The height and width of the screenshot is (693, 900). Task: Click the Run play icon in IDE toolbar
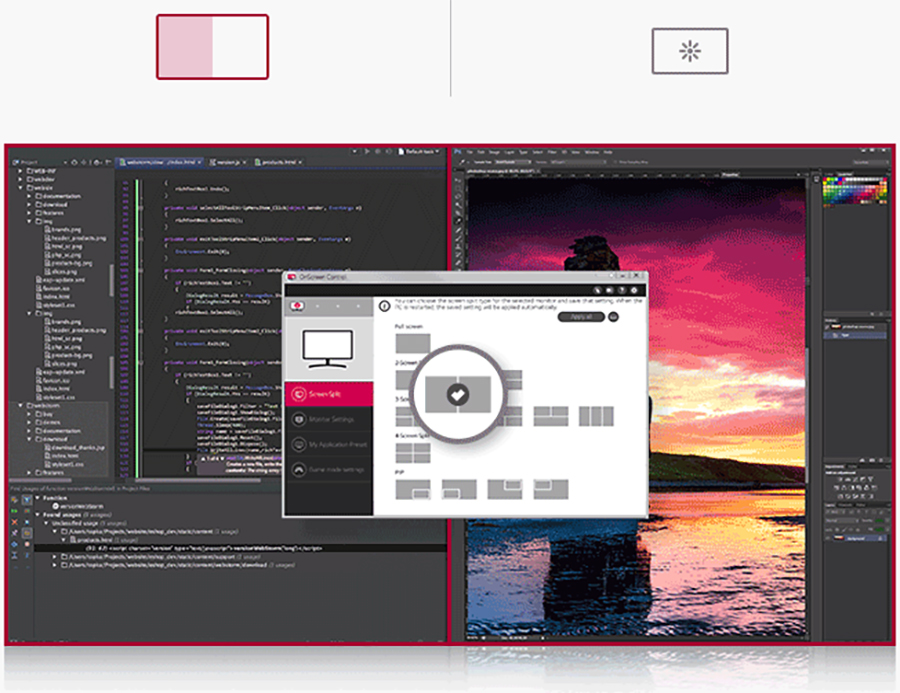point(366,152)
